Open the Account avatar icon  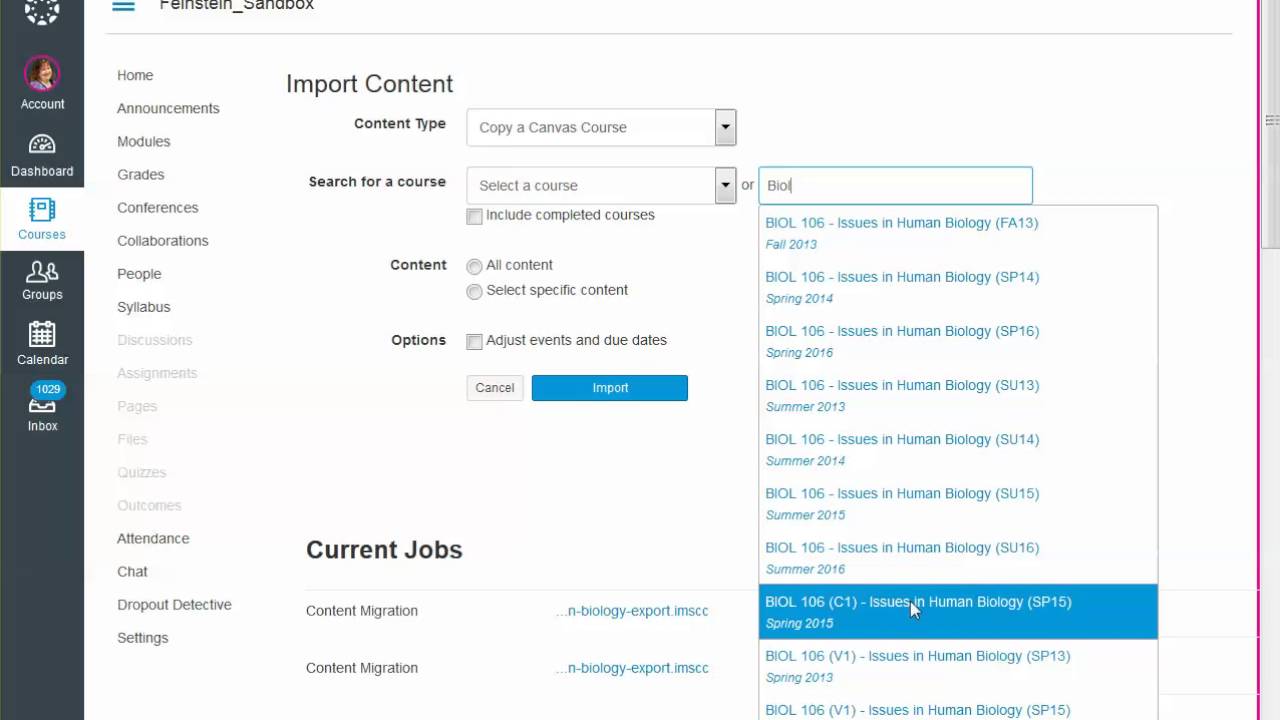(42, 74)
